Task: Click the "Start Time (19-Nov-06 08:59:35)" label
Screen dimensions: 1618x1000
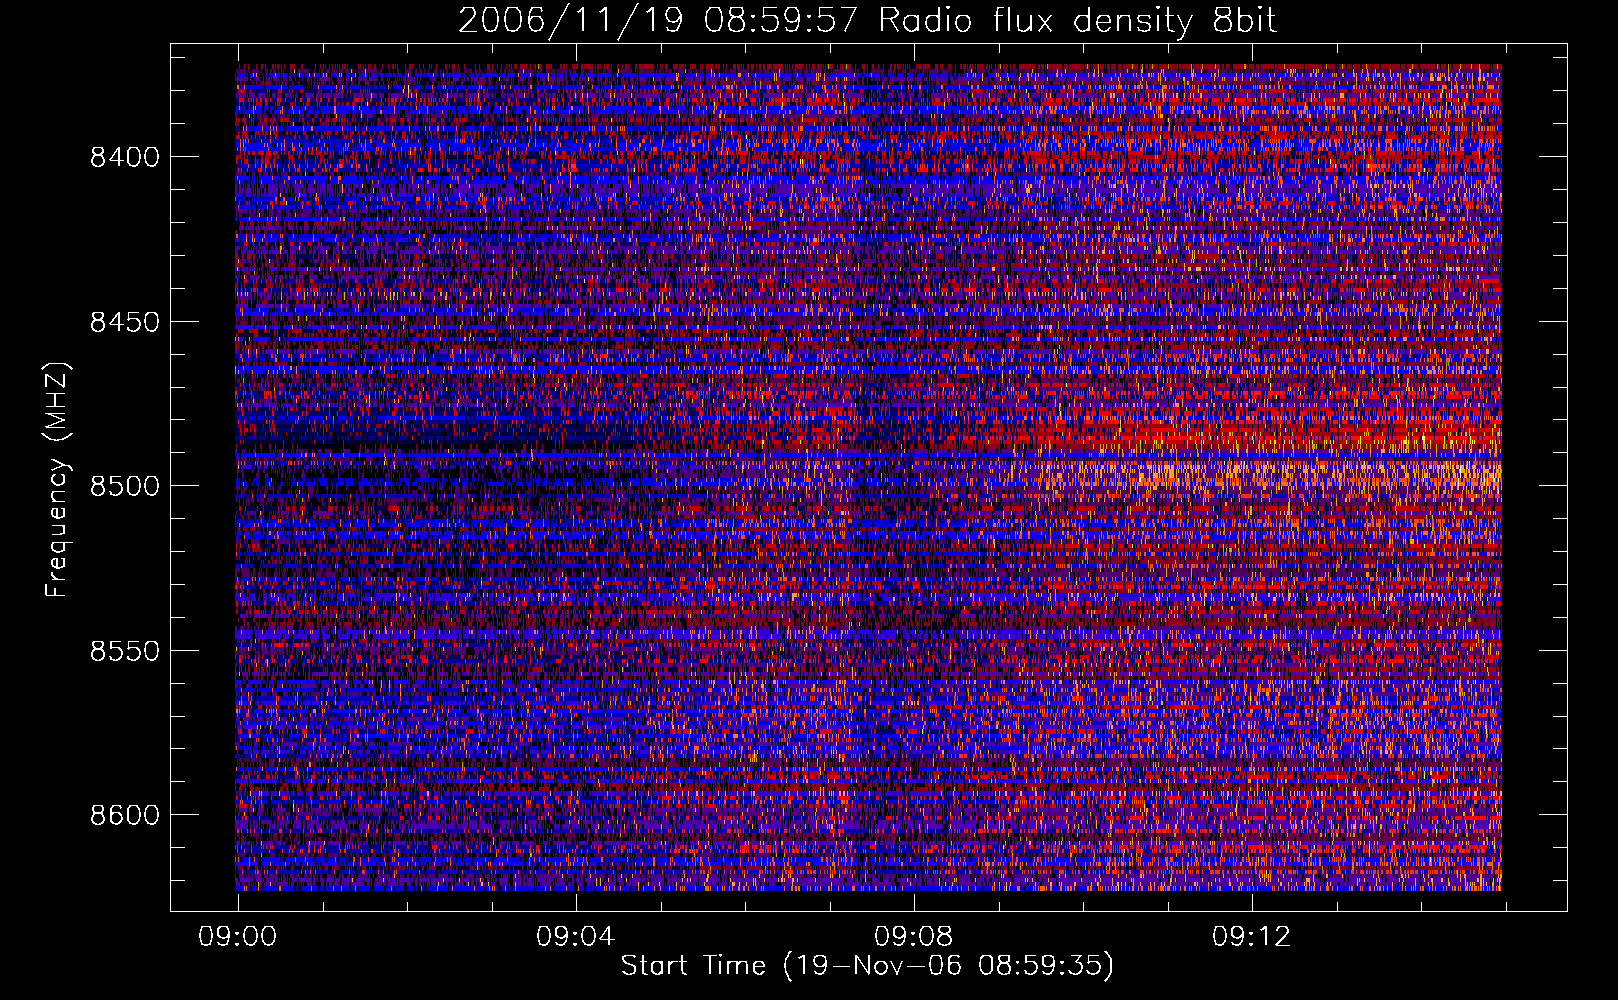Action: 867,966
